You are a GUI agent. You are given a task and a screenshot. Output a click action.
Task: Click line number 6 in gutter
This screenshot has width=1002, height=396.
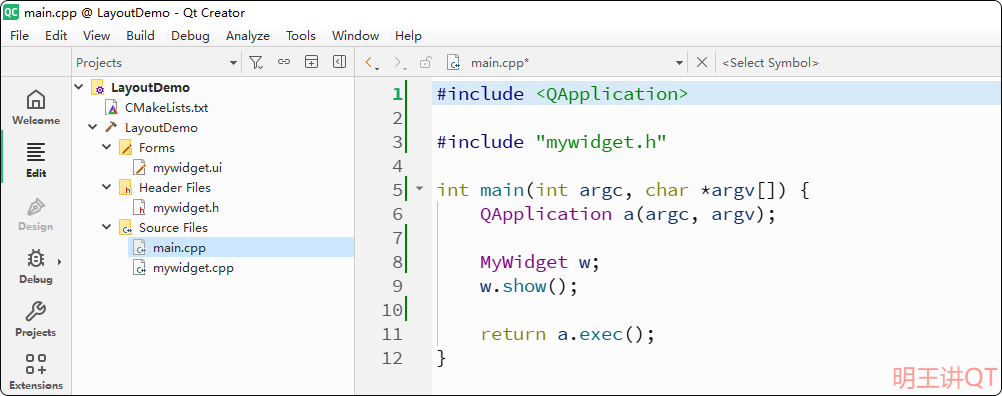tap(397, 214)
